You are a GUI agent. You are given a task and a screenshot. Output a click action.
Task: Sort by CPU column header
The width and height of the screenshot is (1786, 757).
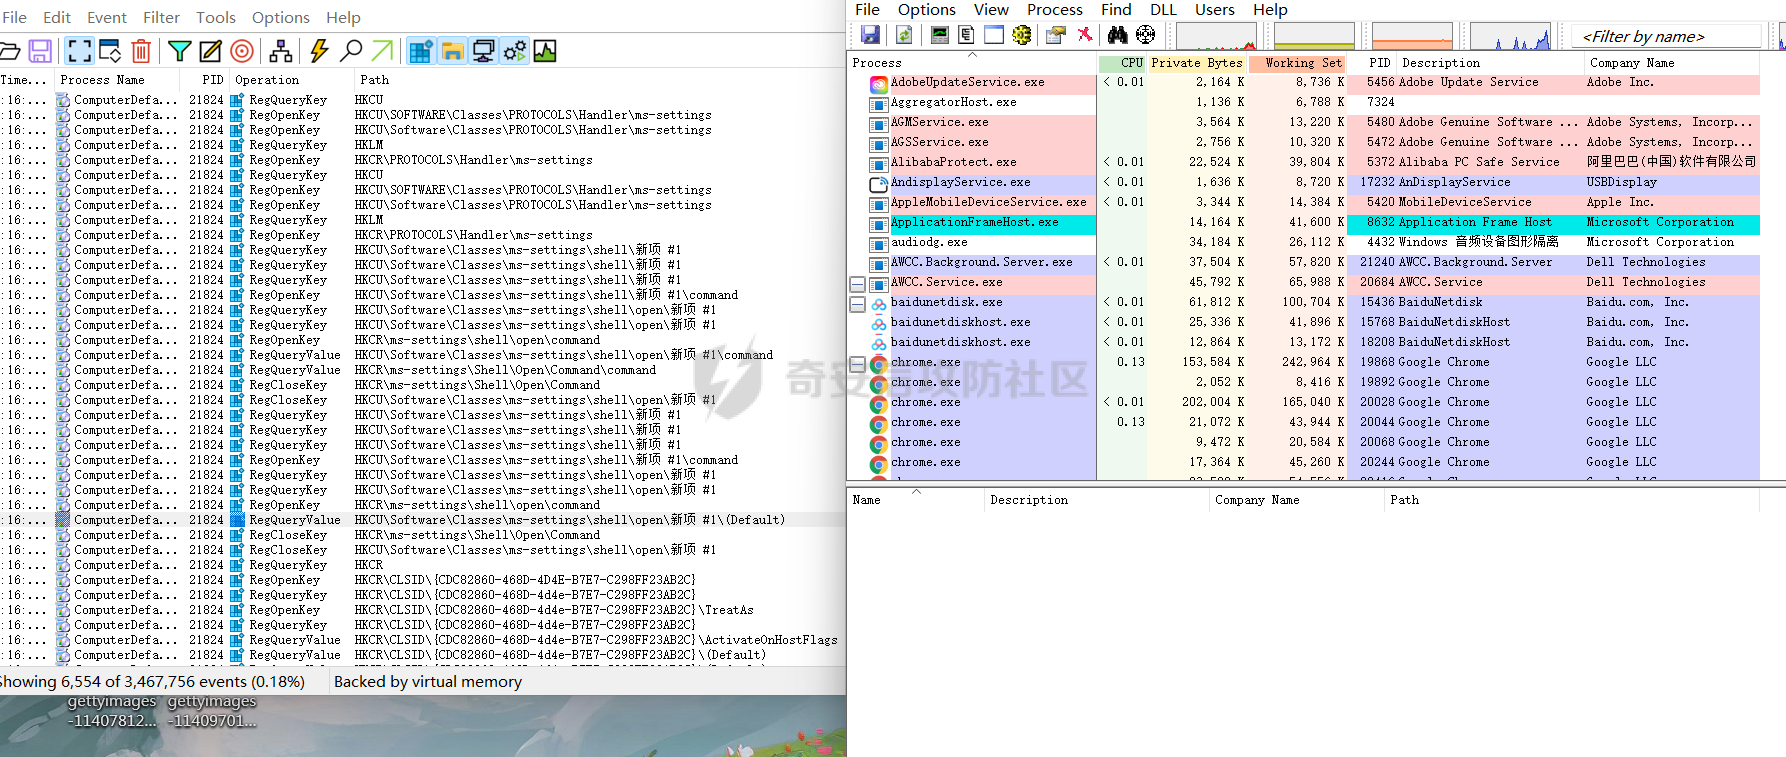[1122, 63]
